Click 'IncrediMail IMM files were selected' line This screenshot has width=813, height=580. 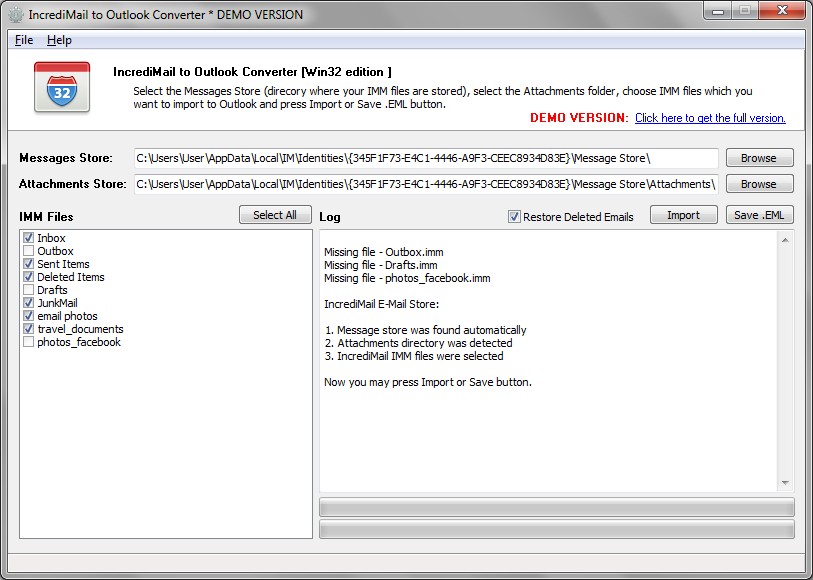click(x=414, y=356)
